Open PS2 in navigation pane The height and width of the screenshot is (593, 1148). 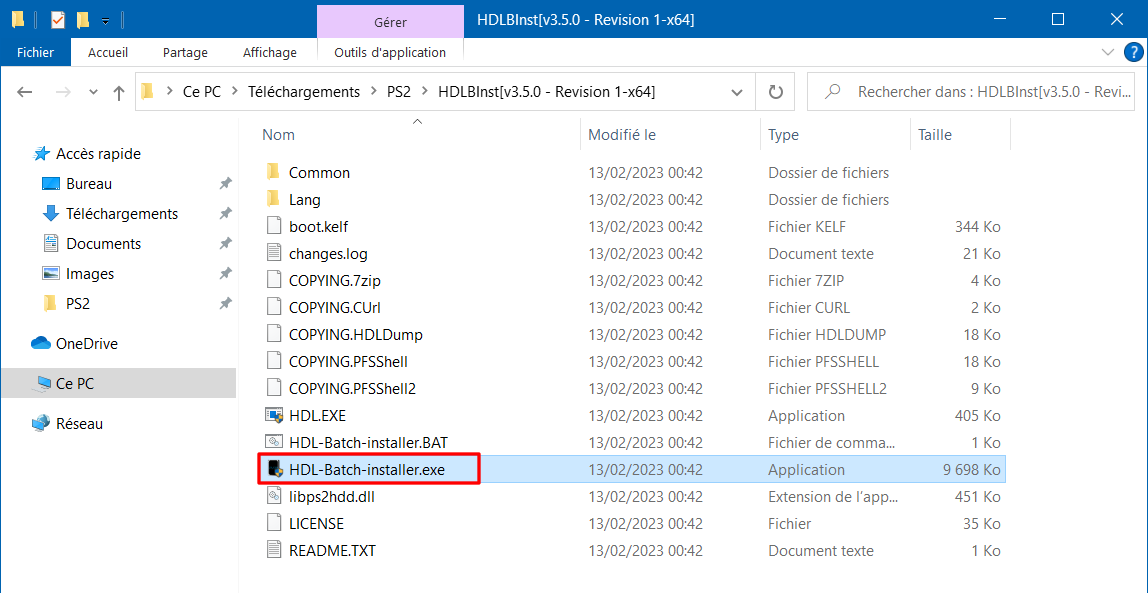point(78,303)
